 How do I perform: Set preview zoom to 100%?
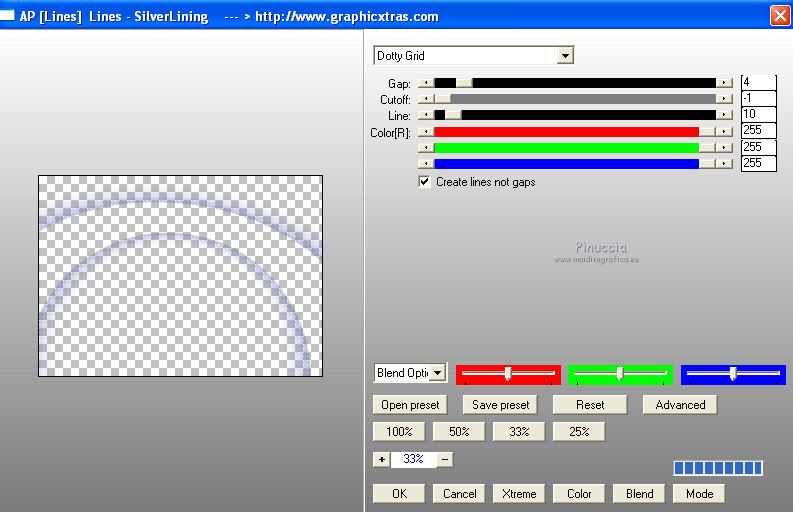(399, 432)
